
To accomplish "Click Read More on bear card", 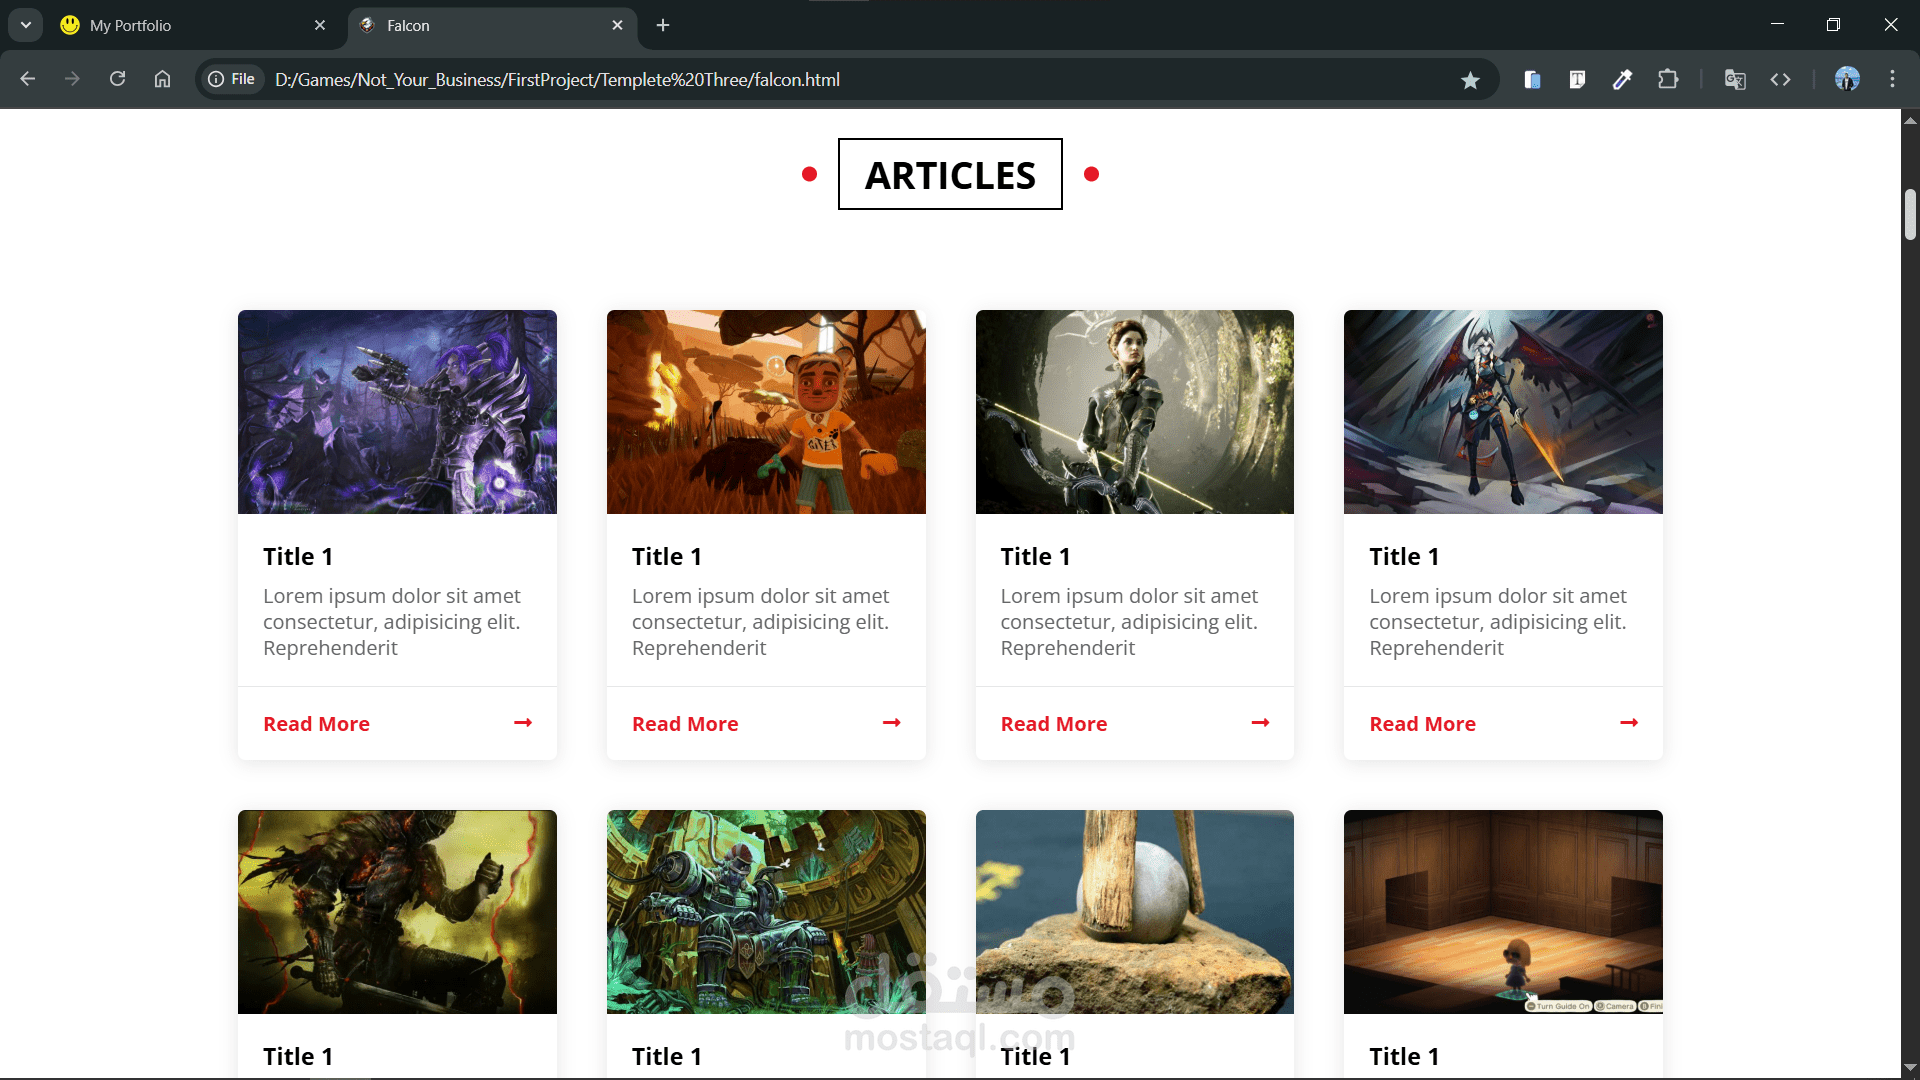I will click(685, 724).
